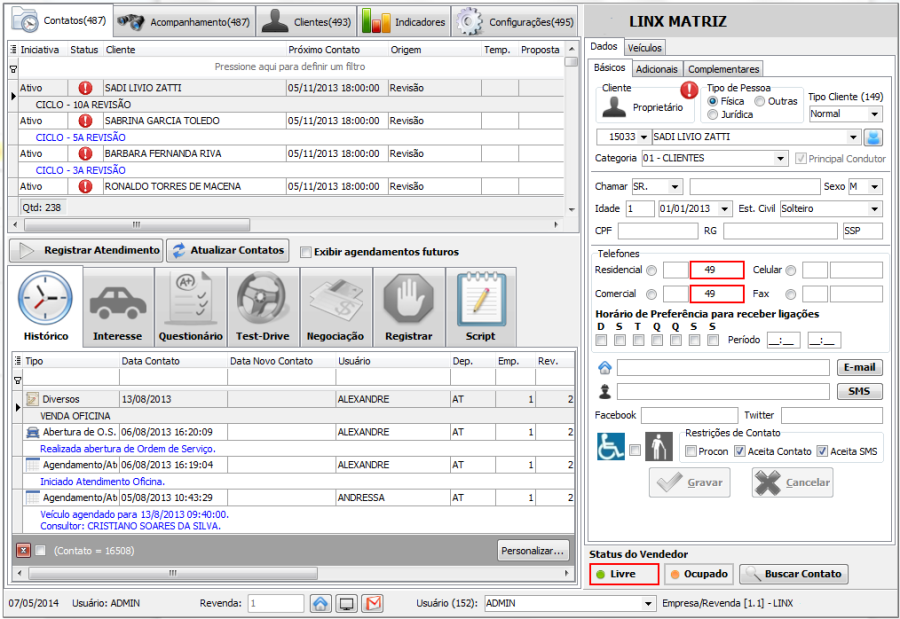Open the Sexo dropdown
Image resolution: width=900 pixels, height=619 pixels.
pyautogui.click(x=874, y=187)
